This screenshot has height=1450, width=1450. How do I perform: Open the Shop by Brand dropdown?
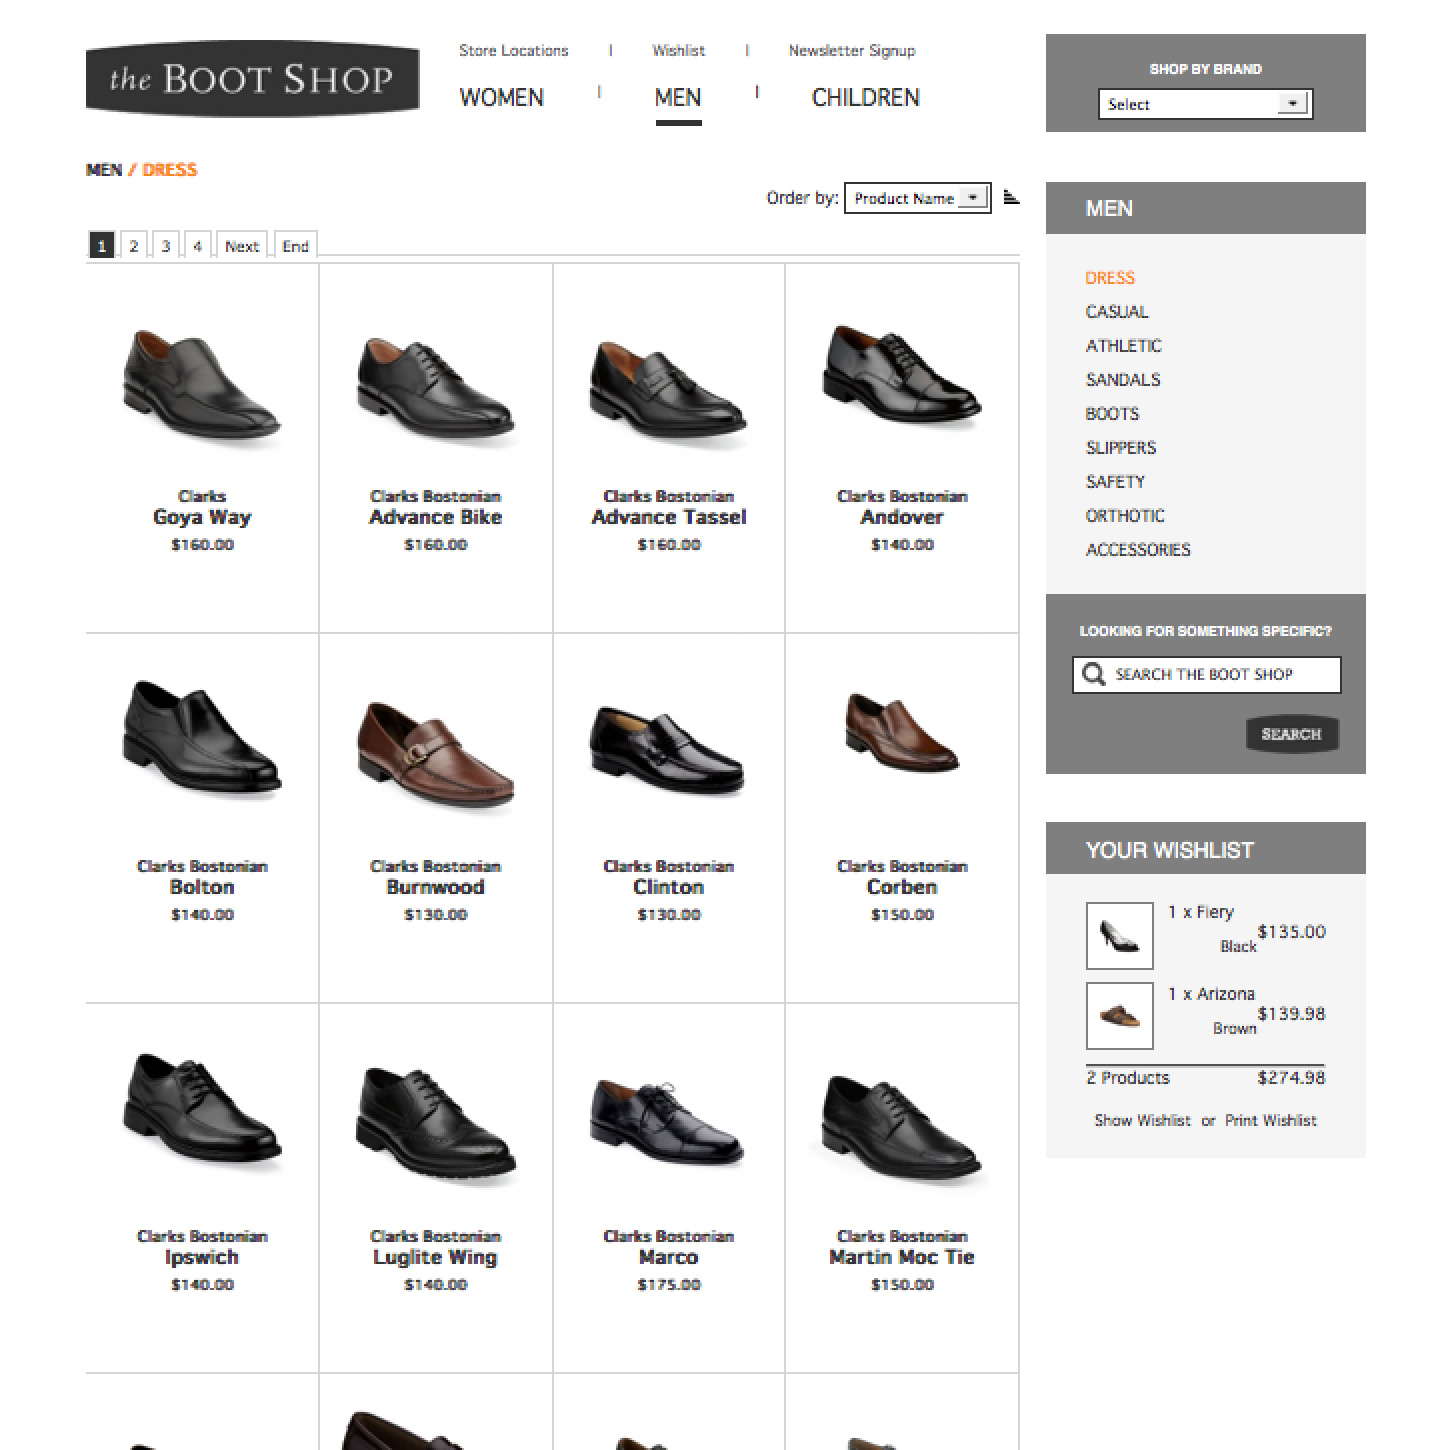point(1205,104)
